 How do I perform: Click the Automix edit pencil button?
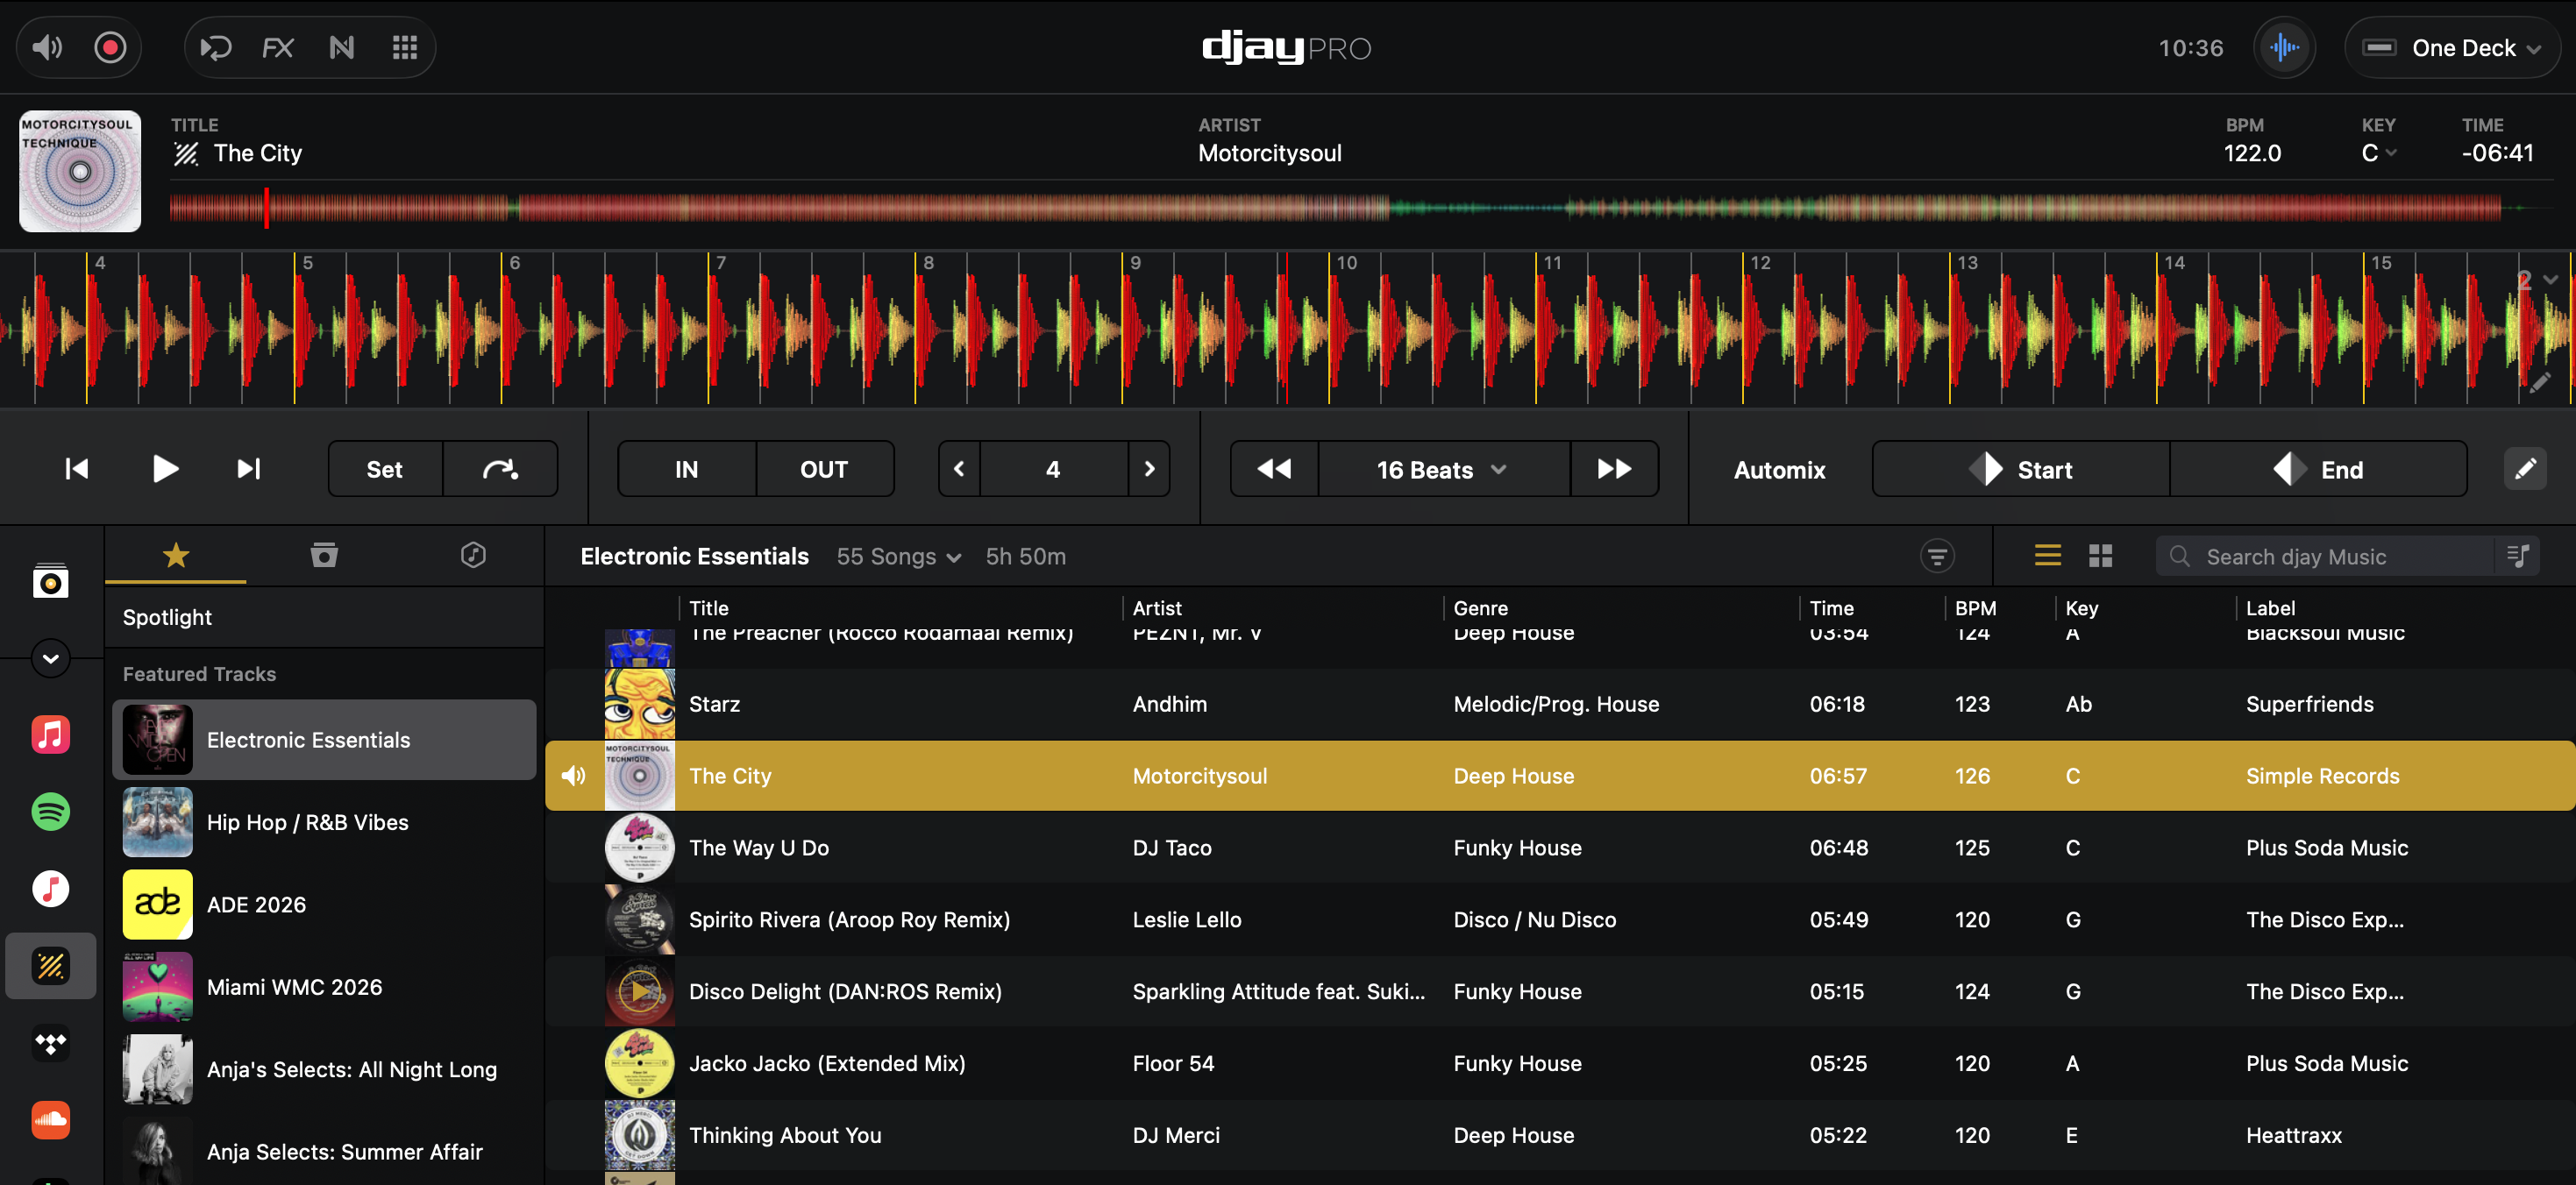click(2525, 469)
